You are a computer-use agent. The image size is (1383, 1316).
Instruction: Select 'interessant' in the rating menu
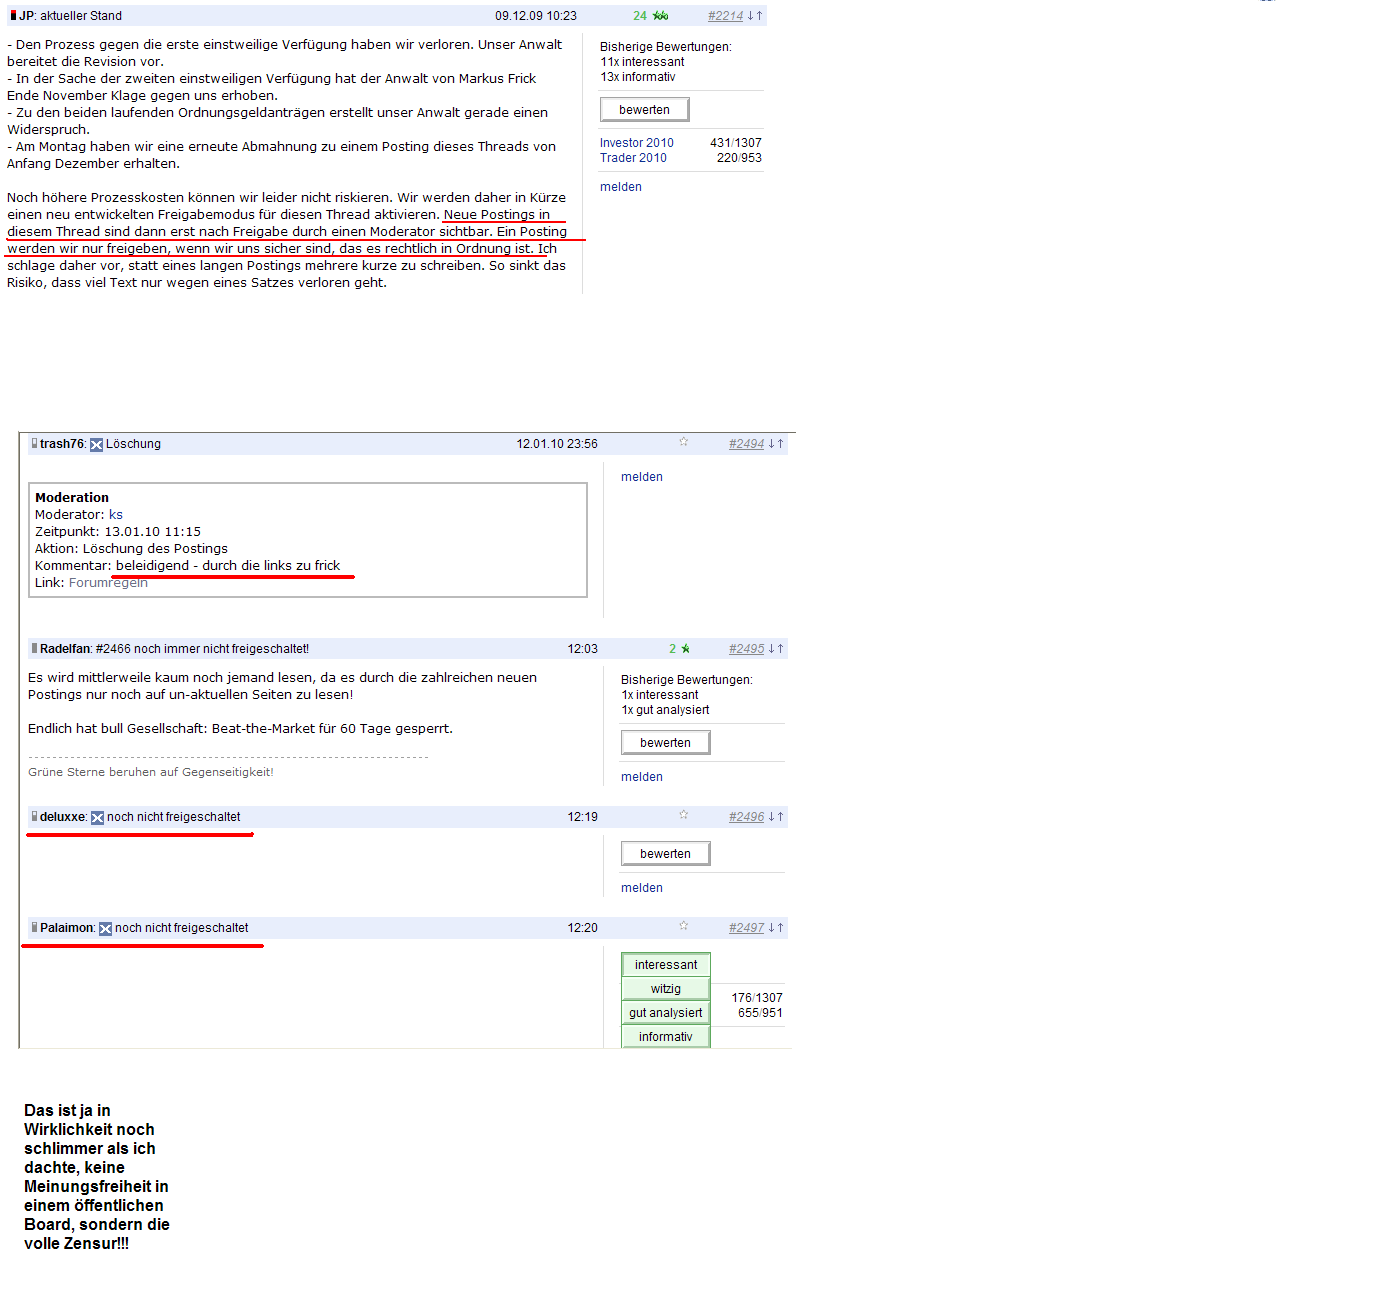(666, 965)
